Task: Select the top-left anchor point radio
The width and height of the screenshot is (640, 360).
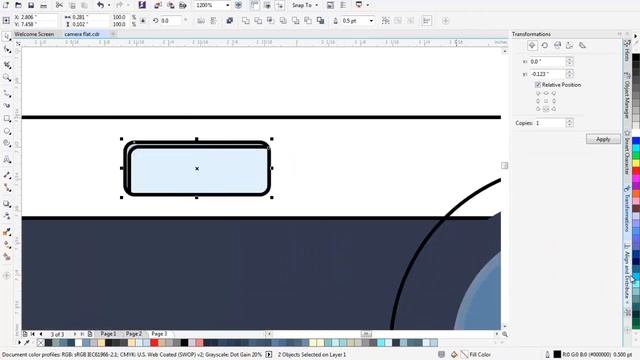Action: [538, 93]
